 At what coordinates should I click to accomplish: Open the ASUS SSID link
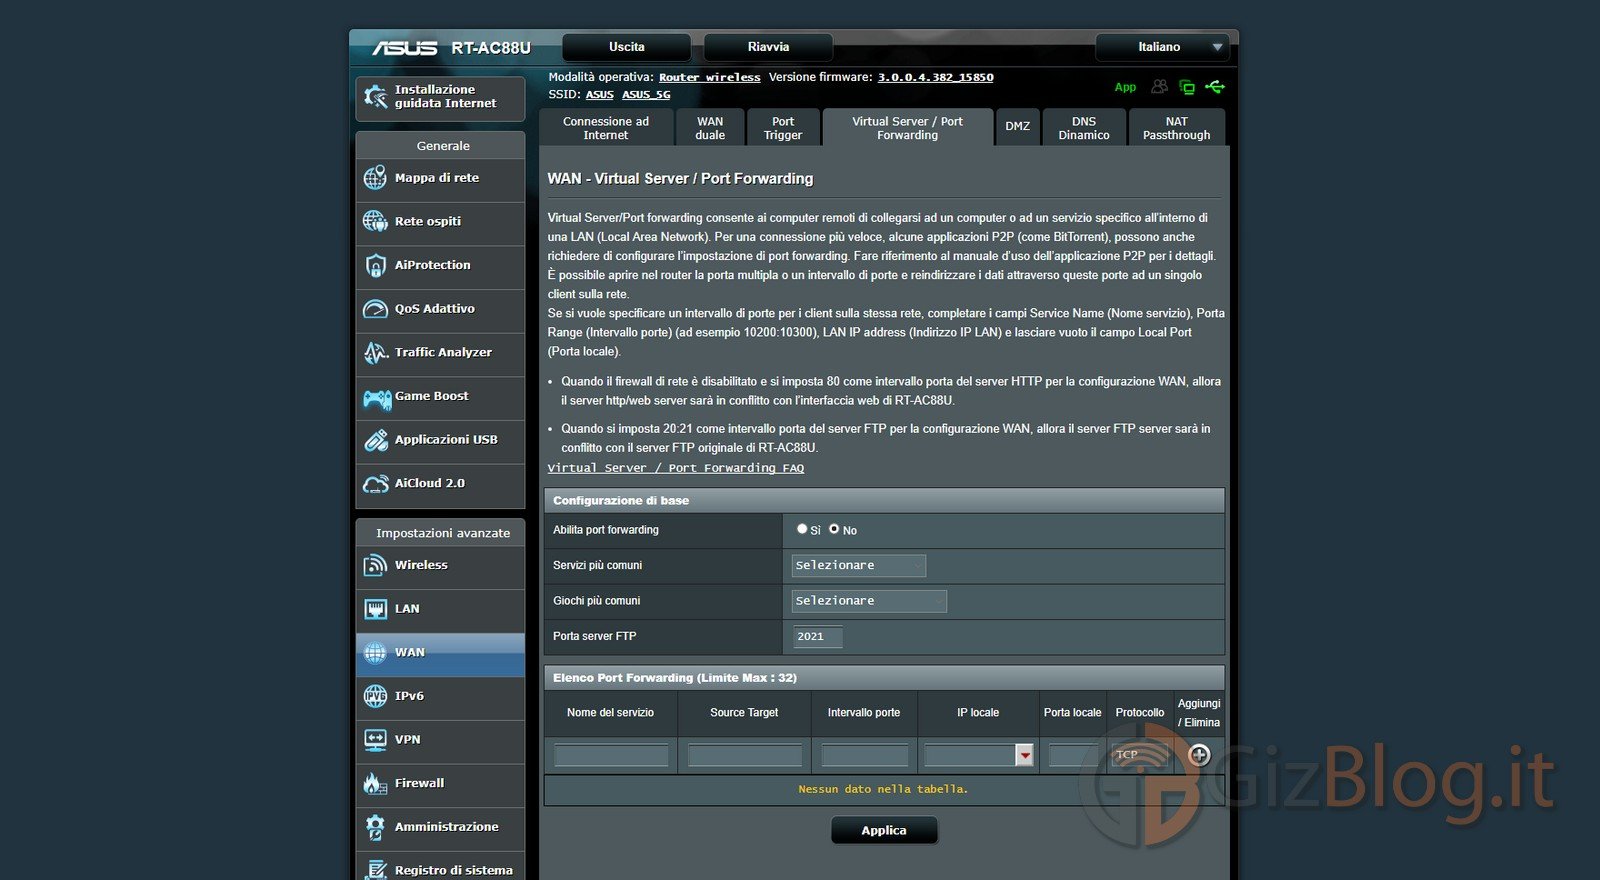[x=600, y=95]
